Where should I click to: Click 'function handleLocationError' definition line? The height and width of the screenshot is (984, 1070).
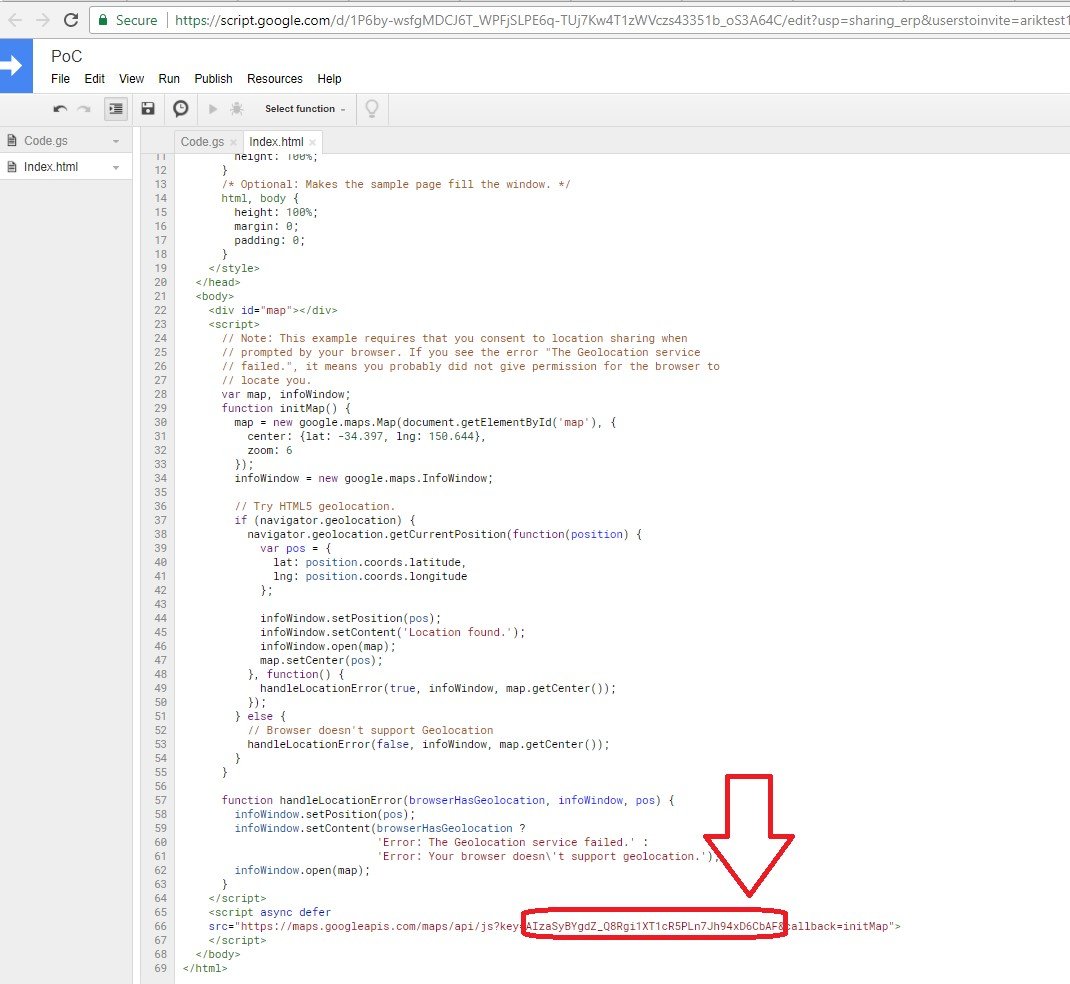448,800
